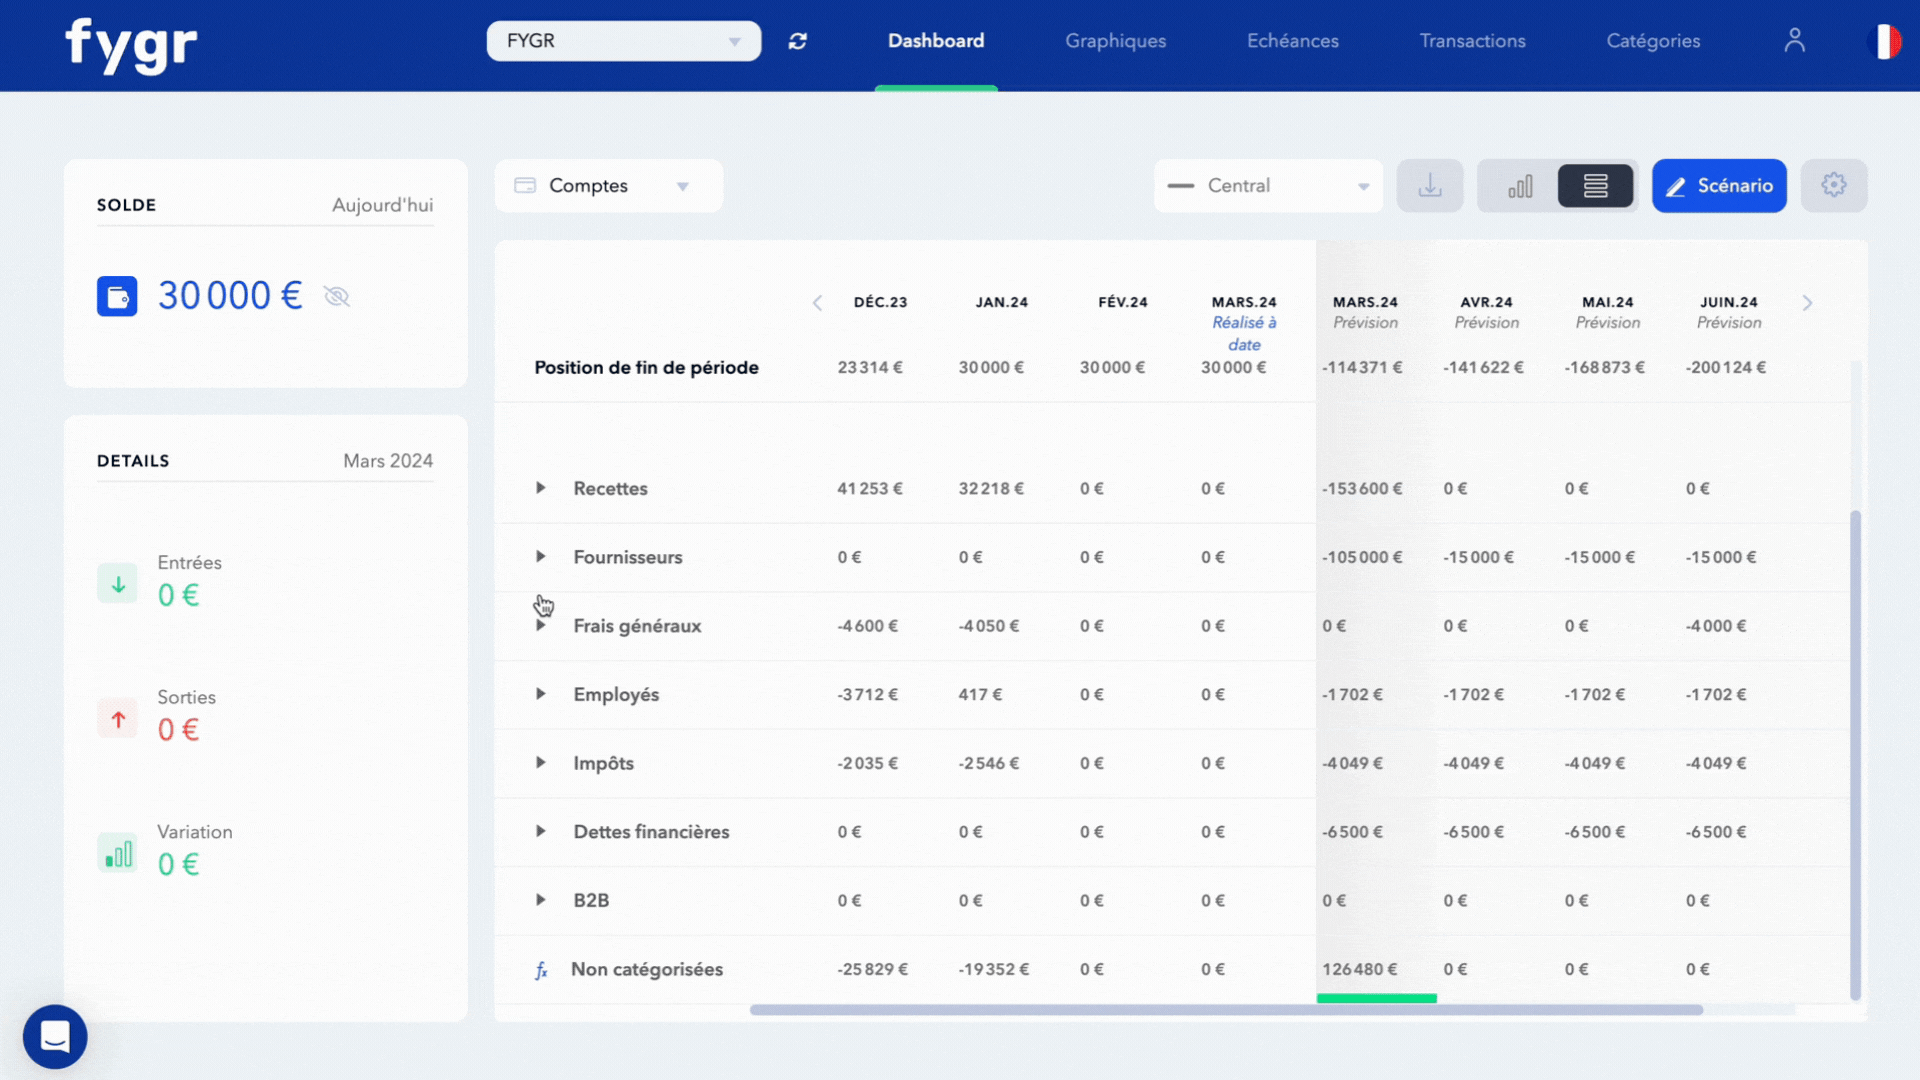Image resolution: width=1920 pixels, height=1080 pixels.
Task: Click the blue wallet balance icon
Action: point(117,296)
